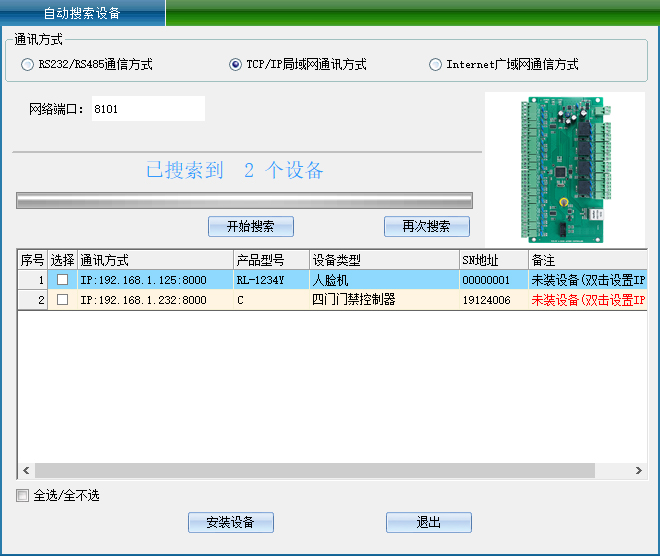Click the 开始搜索 button
This screenshot has height=556, width=660.
pos(251,226)
